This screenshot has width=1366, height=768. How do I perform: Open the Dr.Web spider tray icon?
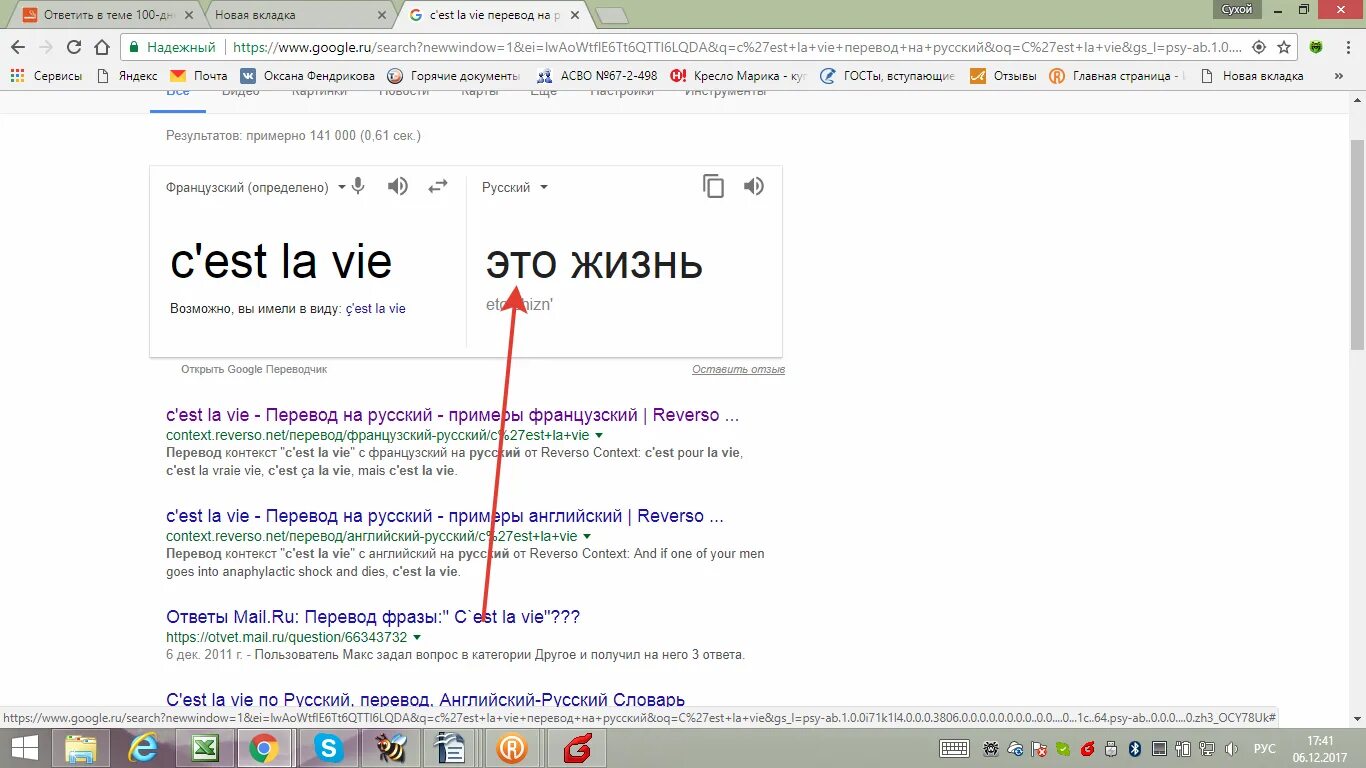click(x=990, y=748)
